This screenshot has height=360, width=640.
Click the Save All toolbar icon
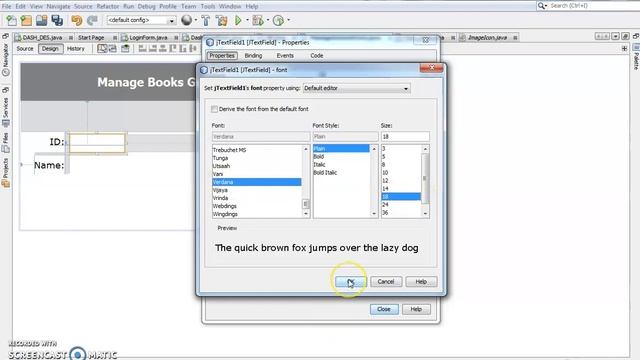pos(57,20)
